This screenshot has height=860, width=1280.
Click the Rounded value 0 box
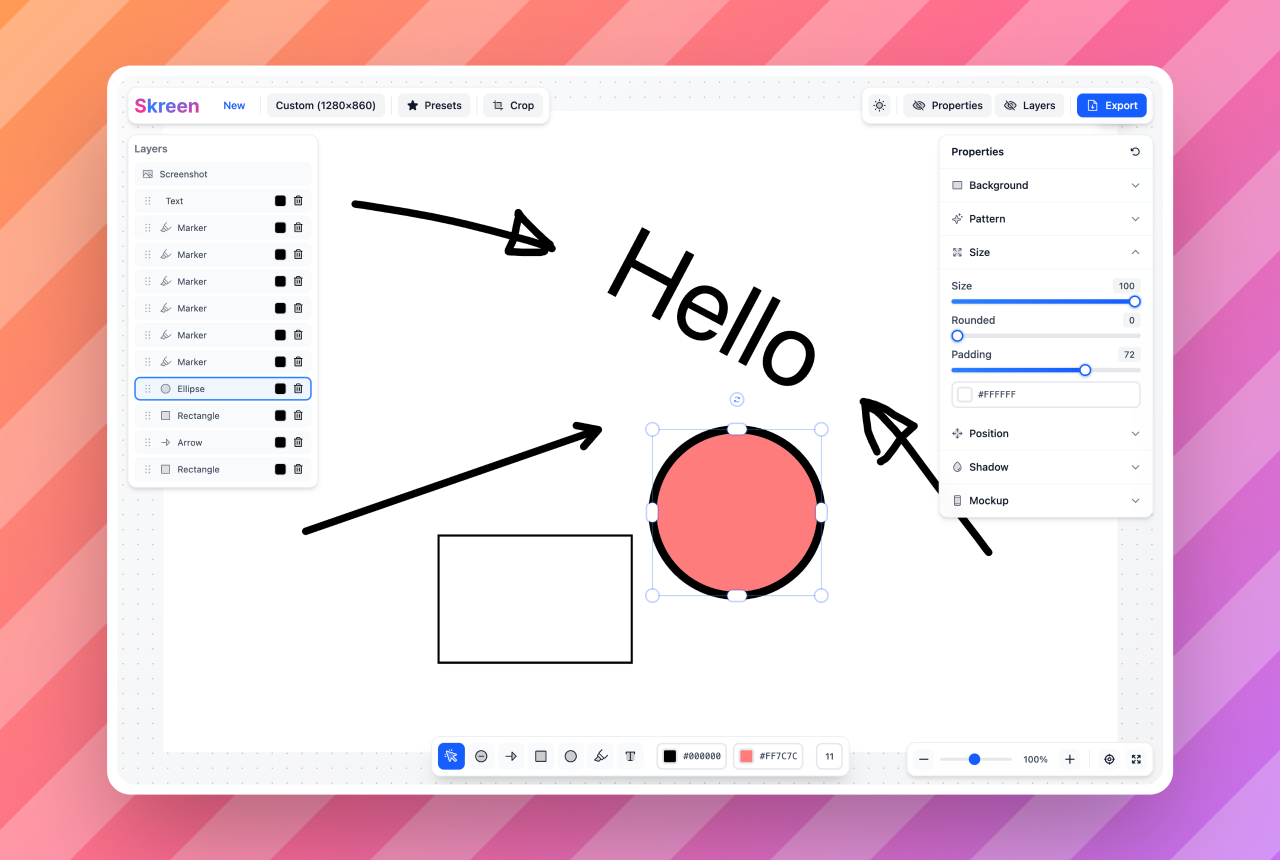[x=1132, y=320]
